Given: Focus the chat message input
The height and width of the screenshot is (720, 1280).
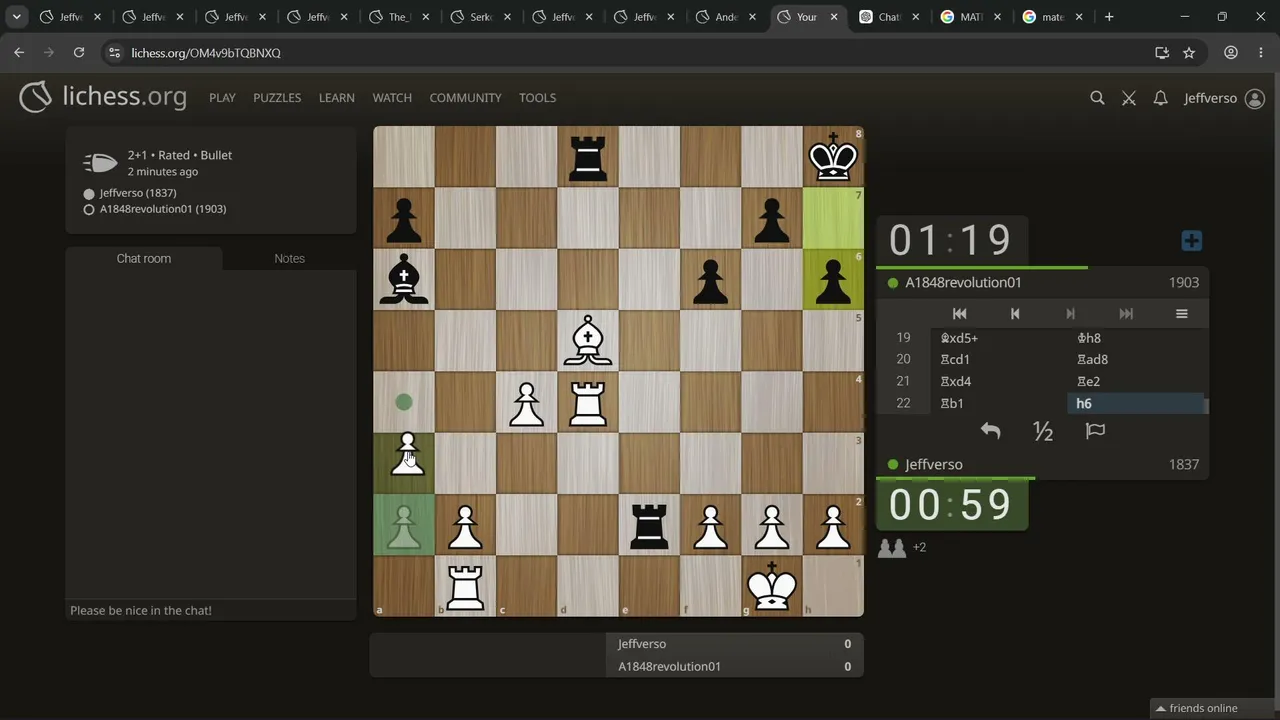Looking at the screenshot, I should pyautogui.click(x=211, y=610).
